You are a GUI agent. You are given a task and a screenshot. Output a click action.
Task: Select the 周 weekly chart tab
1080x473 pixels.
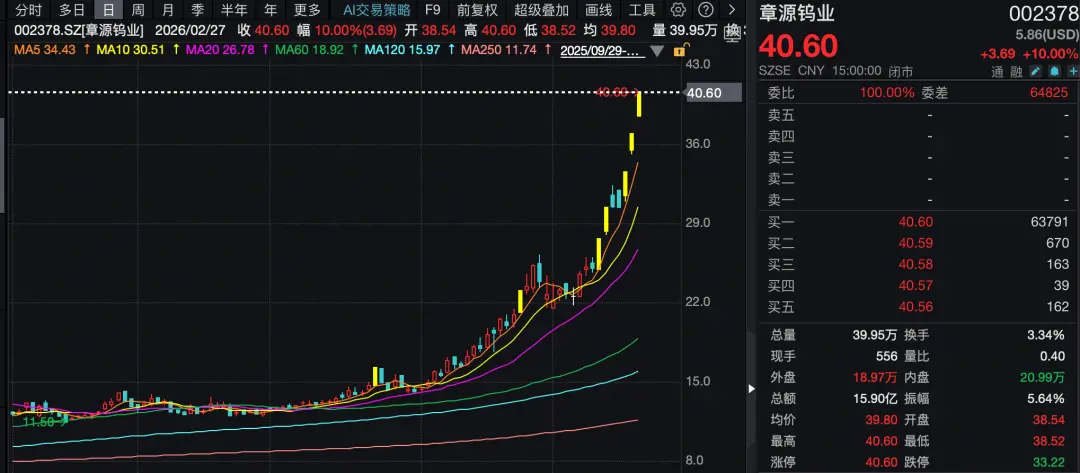click(137, 10)
